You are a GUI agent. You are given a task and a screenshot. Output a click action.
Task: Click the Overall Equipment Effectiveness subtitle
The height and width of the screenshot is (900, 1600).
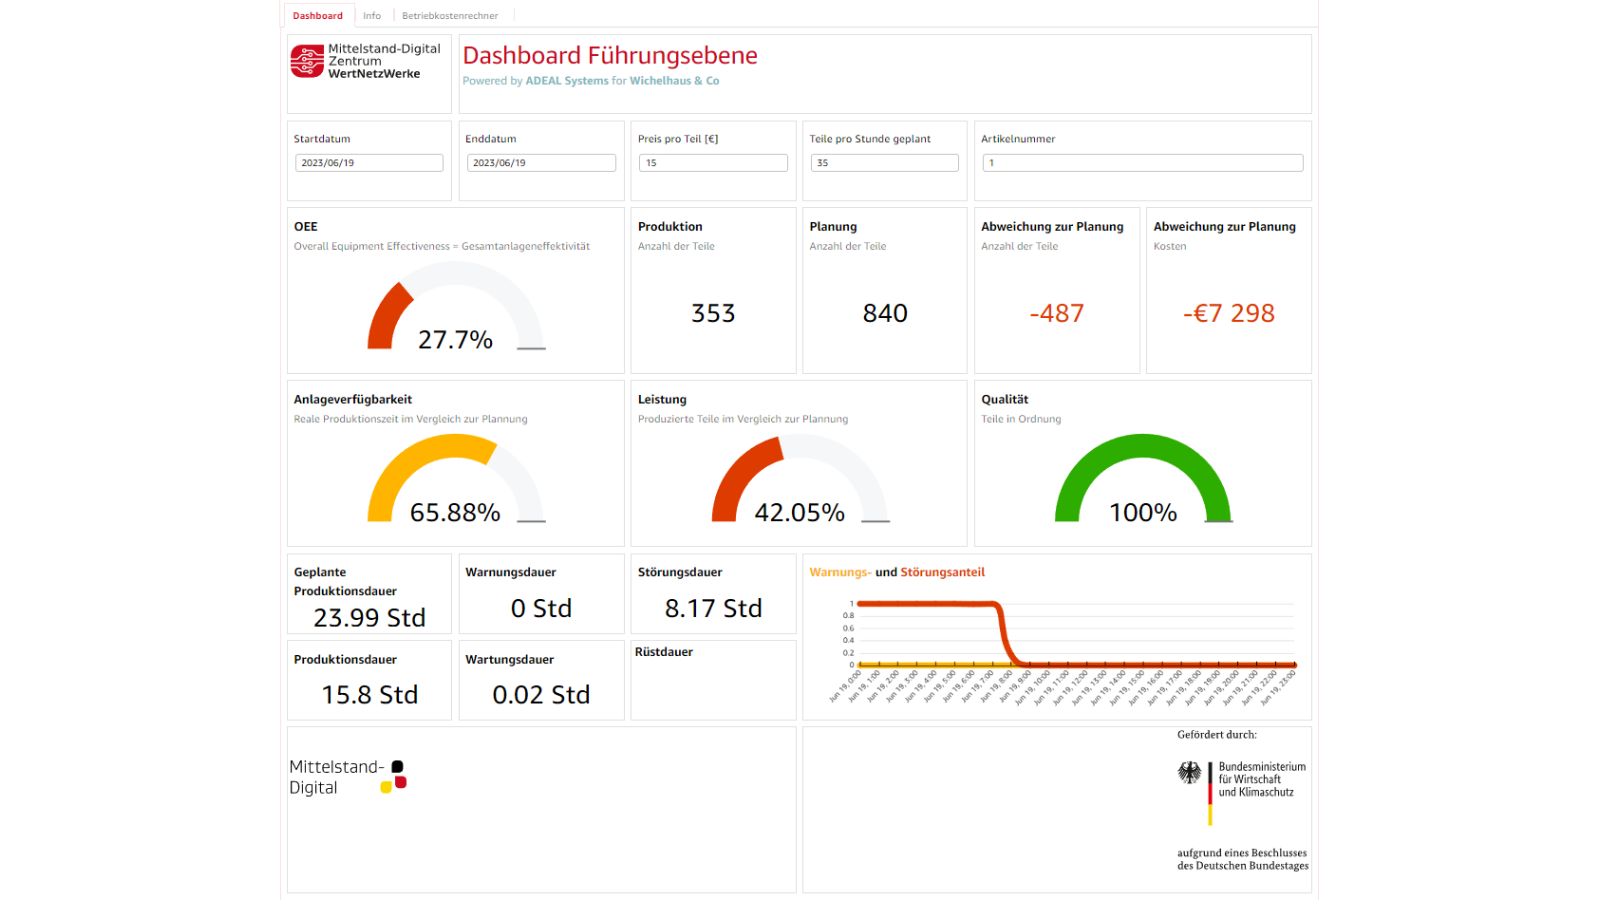pos(442,246)
